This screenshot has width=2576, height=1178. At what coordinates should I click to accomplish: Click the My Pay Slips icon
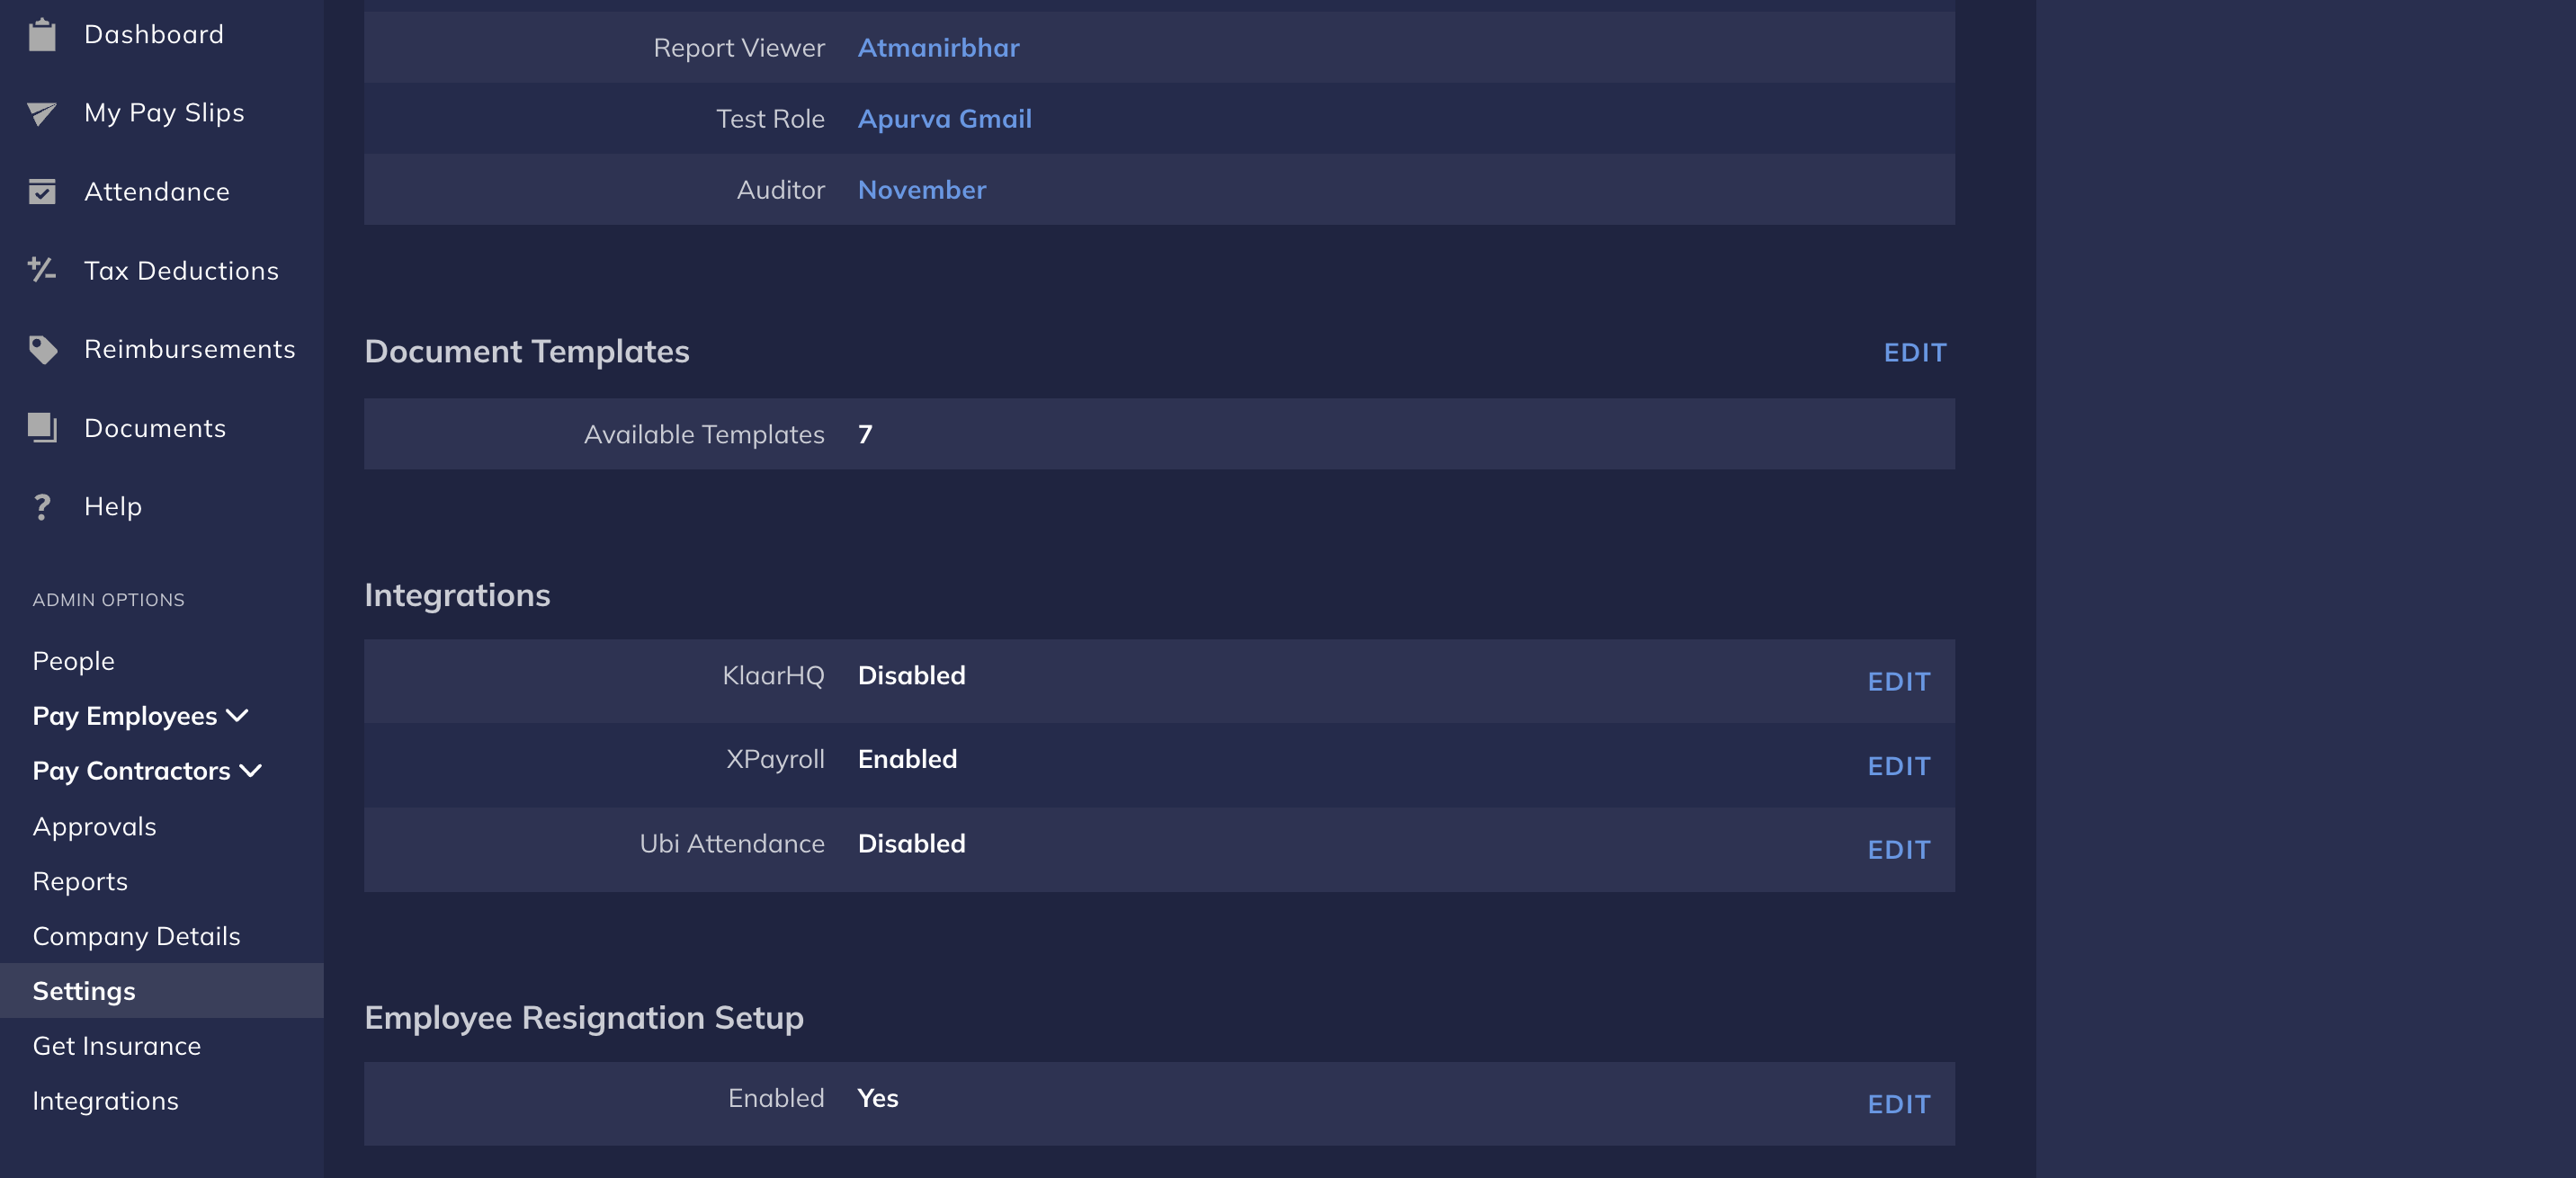[41, 112]
